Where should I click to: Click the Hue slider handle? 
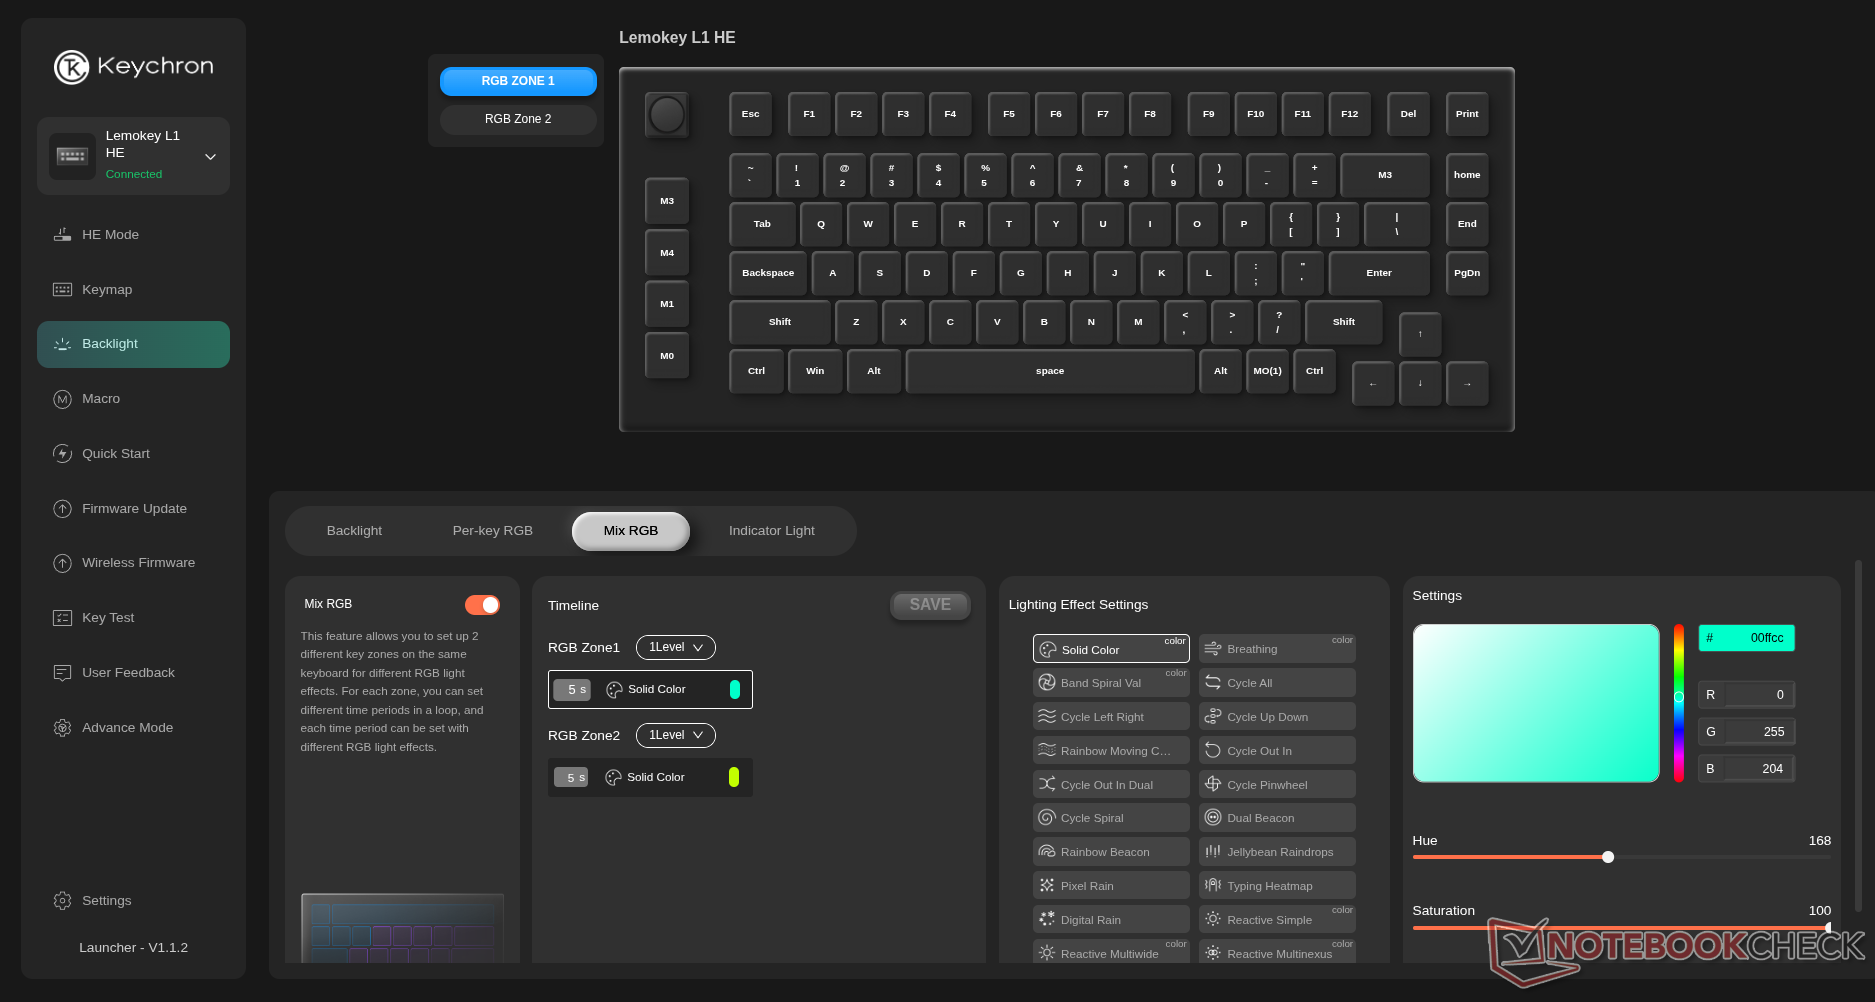1608,857
